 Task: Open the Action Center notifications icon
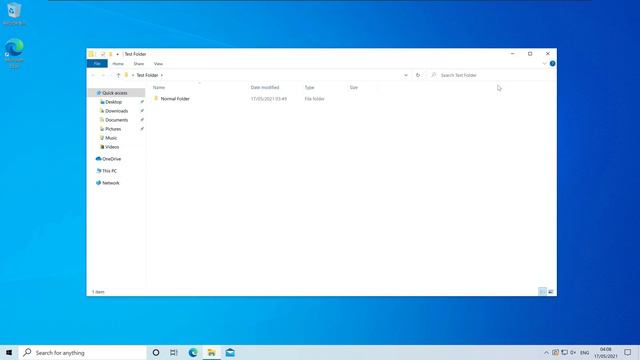(628, 353)
